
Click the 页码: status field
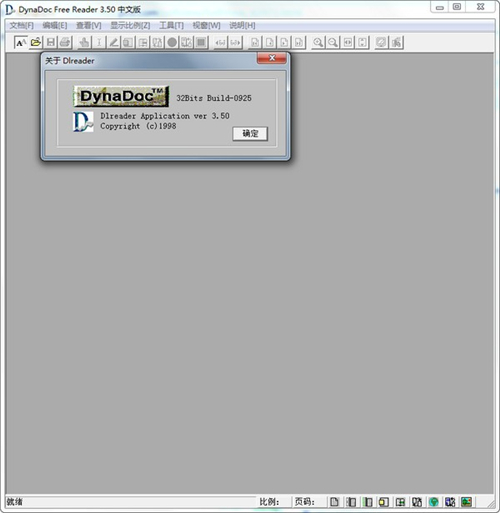click(309, 502)
